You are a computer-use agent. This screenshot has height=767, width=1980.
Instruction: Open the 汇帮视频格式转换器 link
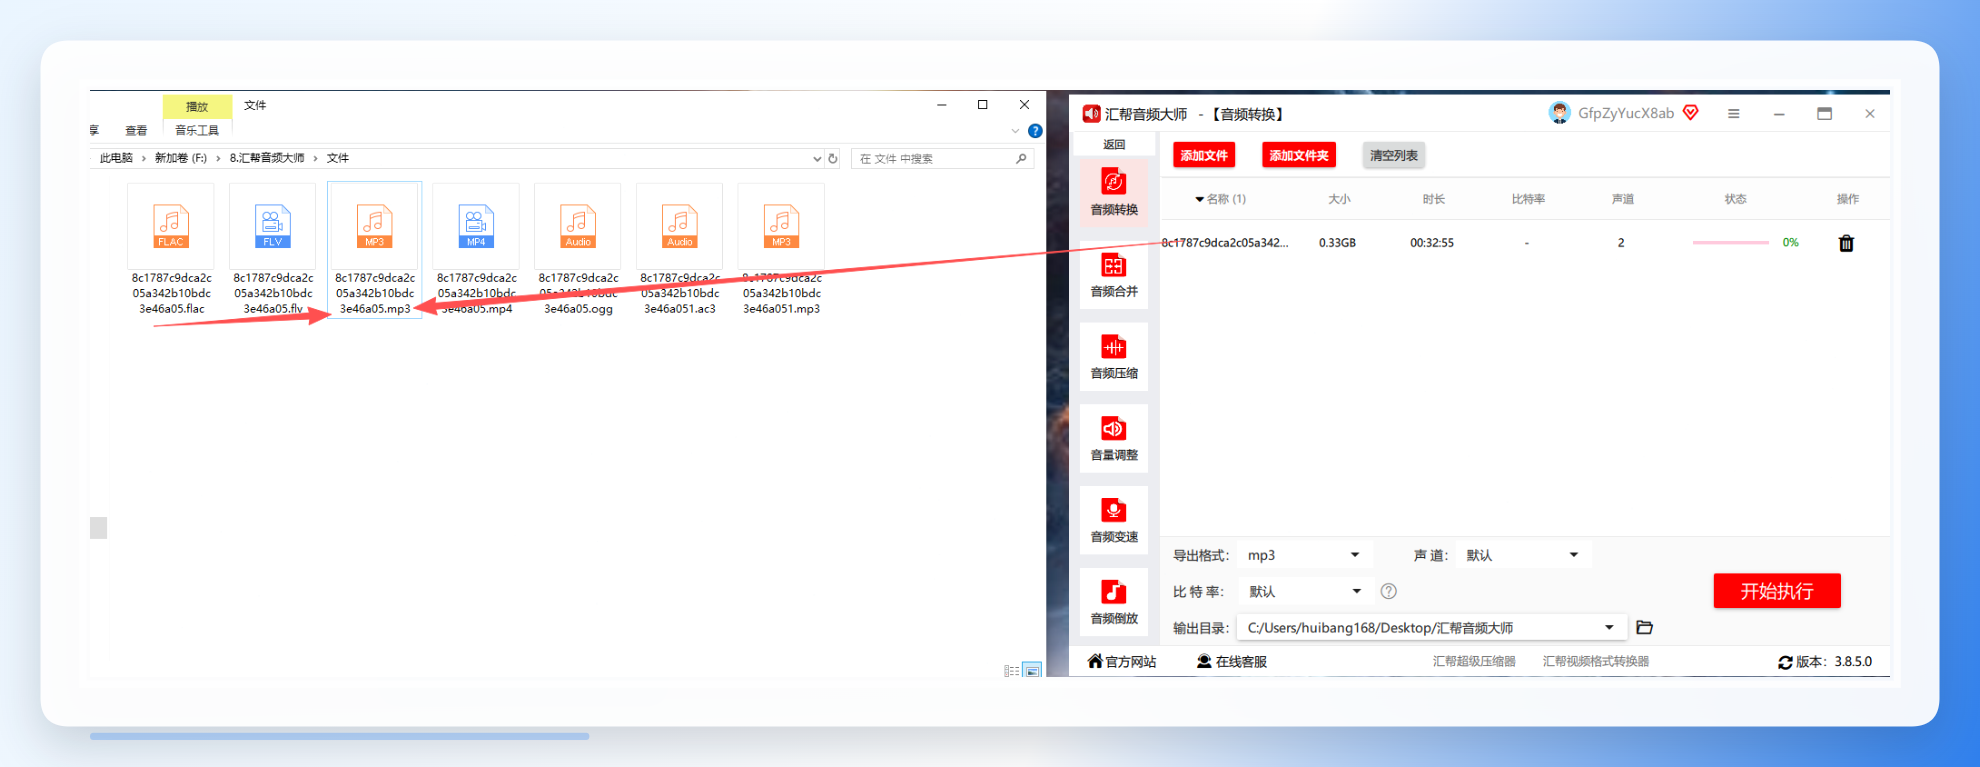[x=1596, y=662]
